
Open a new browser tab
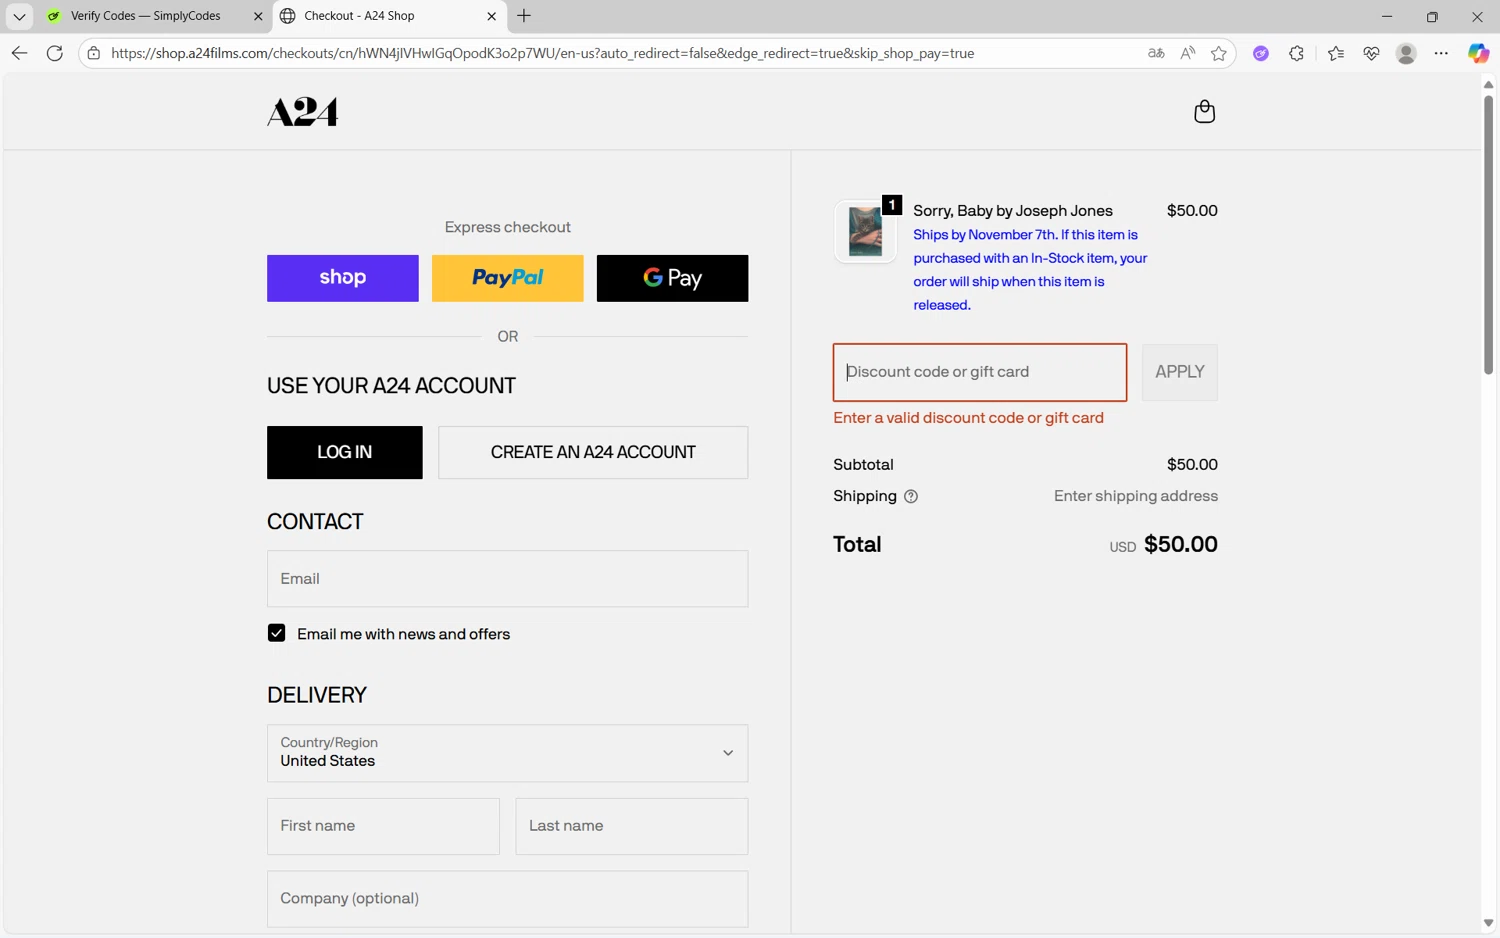click(524, 16)
